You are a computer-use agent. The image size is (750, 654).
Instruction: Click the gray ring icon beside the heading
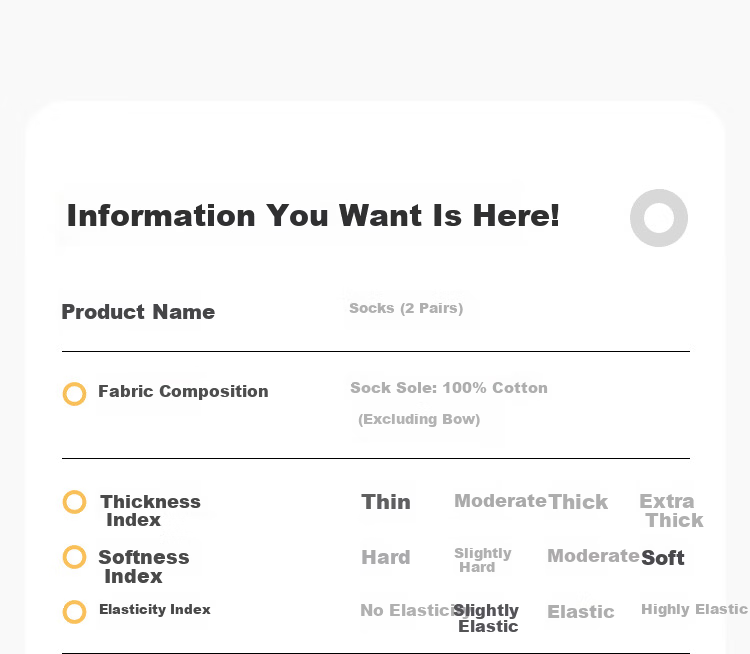pyautogui.click(x=659, y=218)
